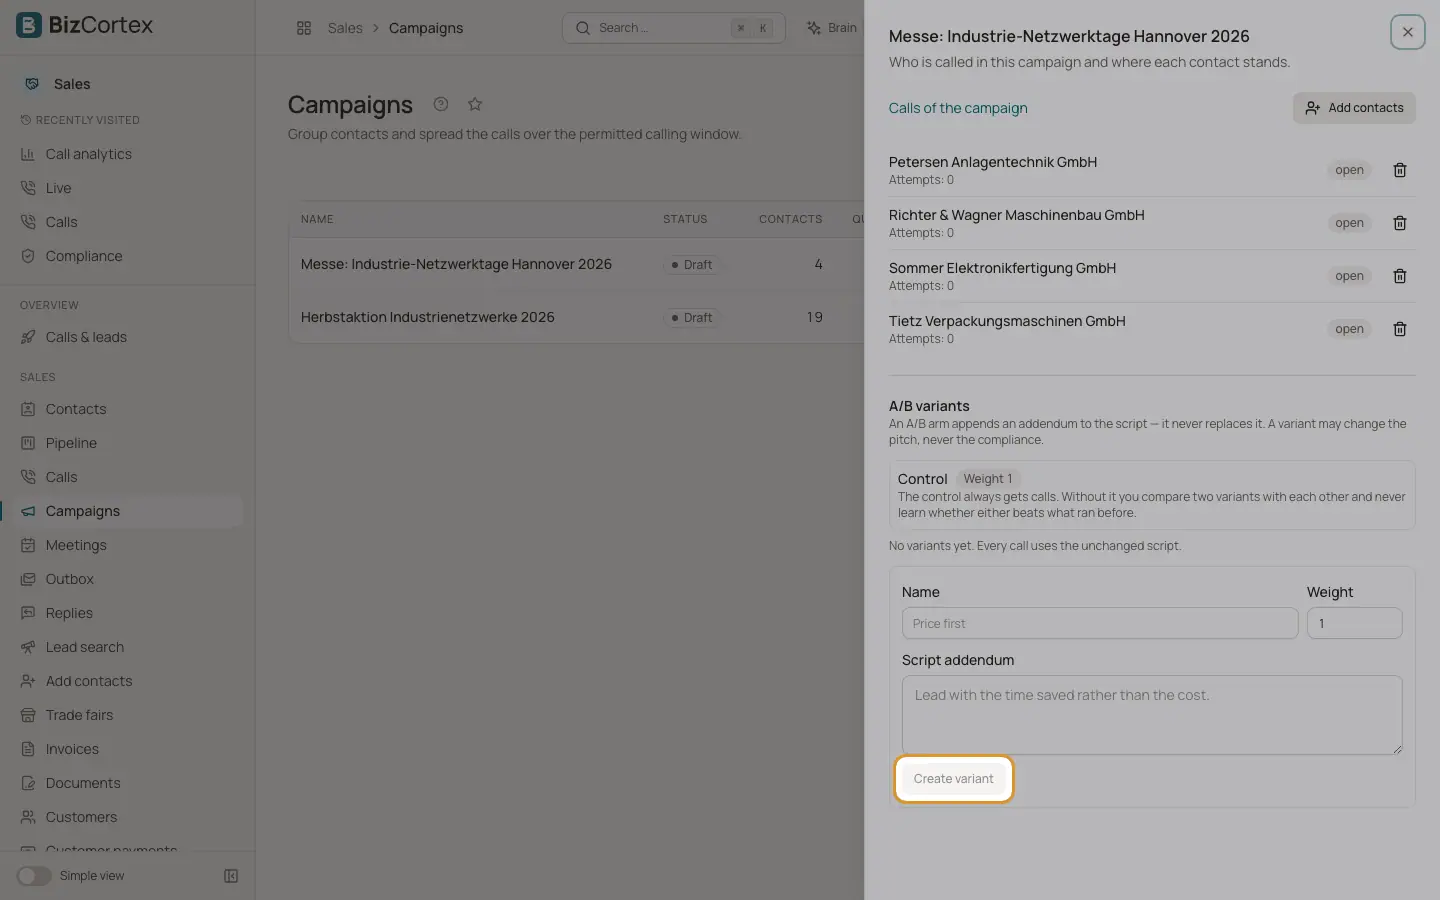Screen dimensions: 1440x900
Task: Delete the Petersen Anlagentechnik GmbH contact
Action: pos(1400,170)
